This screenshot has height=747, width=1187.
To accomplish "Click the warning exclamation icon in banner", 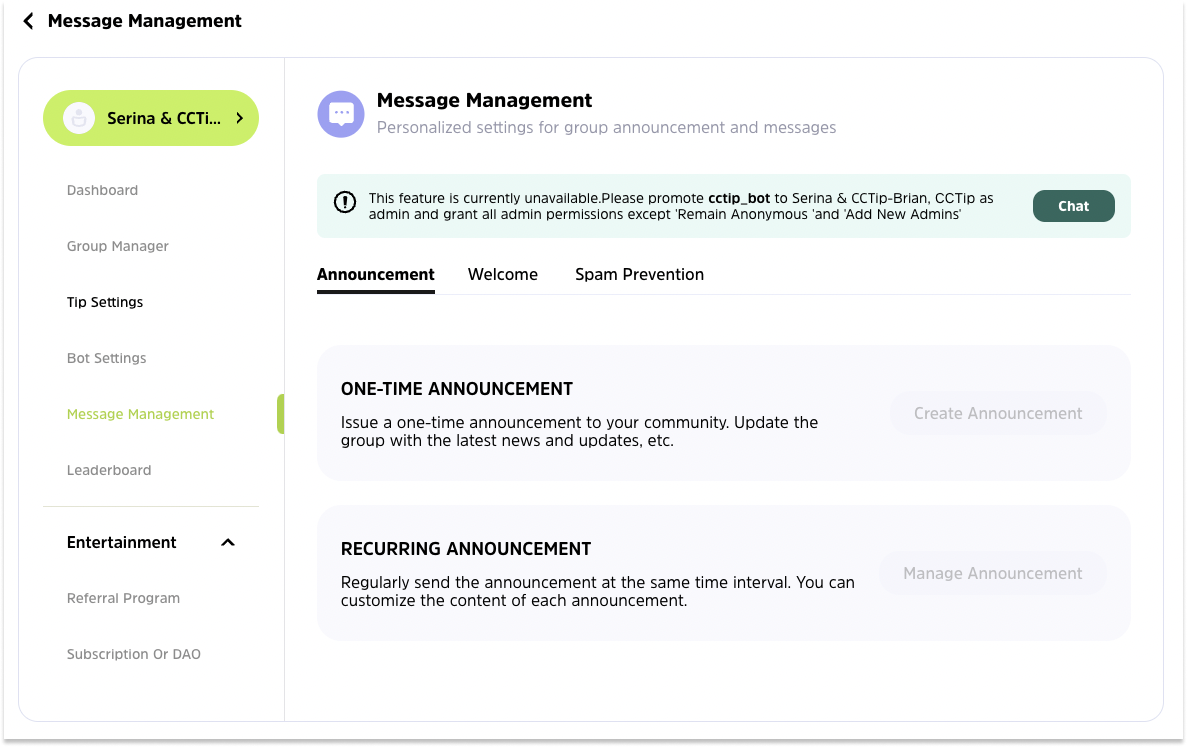I will click(x=345, y=203).
